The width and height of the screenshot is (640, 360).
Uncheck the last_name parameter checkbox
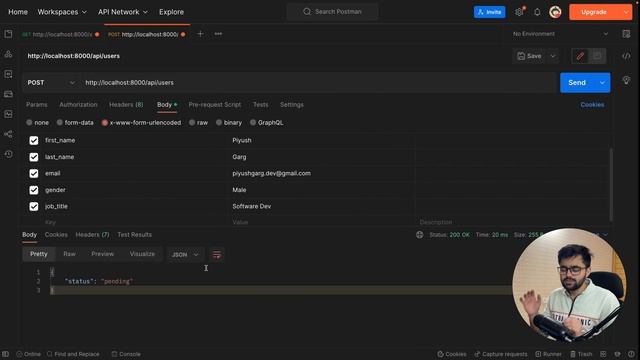pyautogui.click(x=34, y=157)
